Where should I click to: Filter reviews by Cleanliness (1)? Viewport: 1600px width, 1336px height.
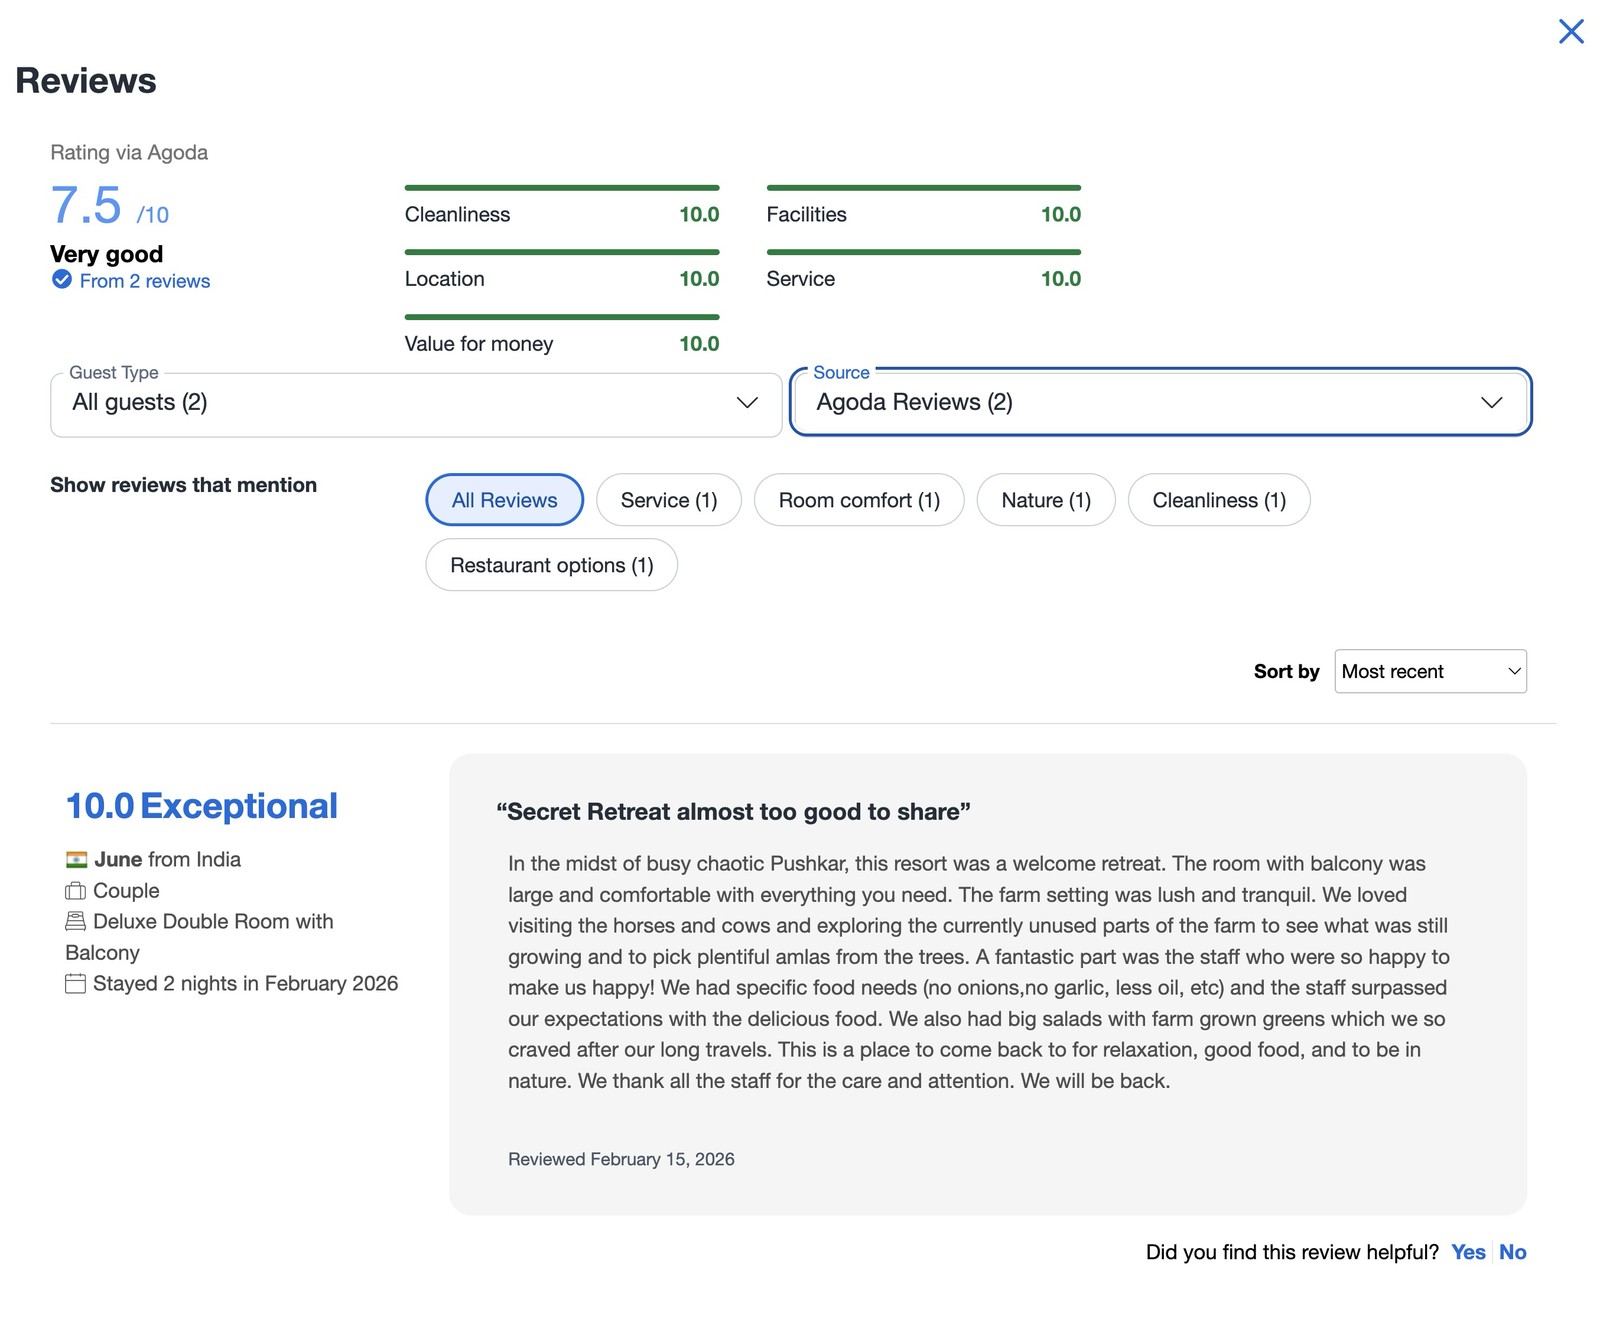(1219, 500)
